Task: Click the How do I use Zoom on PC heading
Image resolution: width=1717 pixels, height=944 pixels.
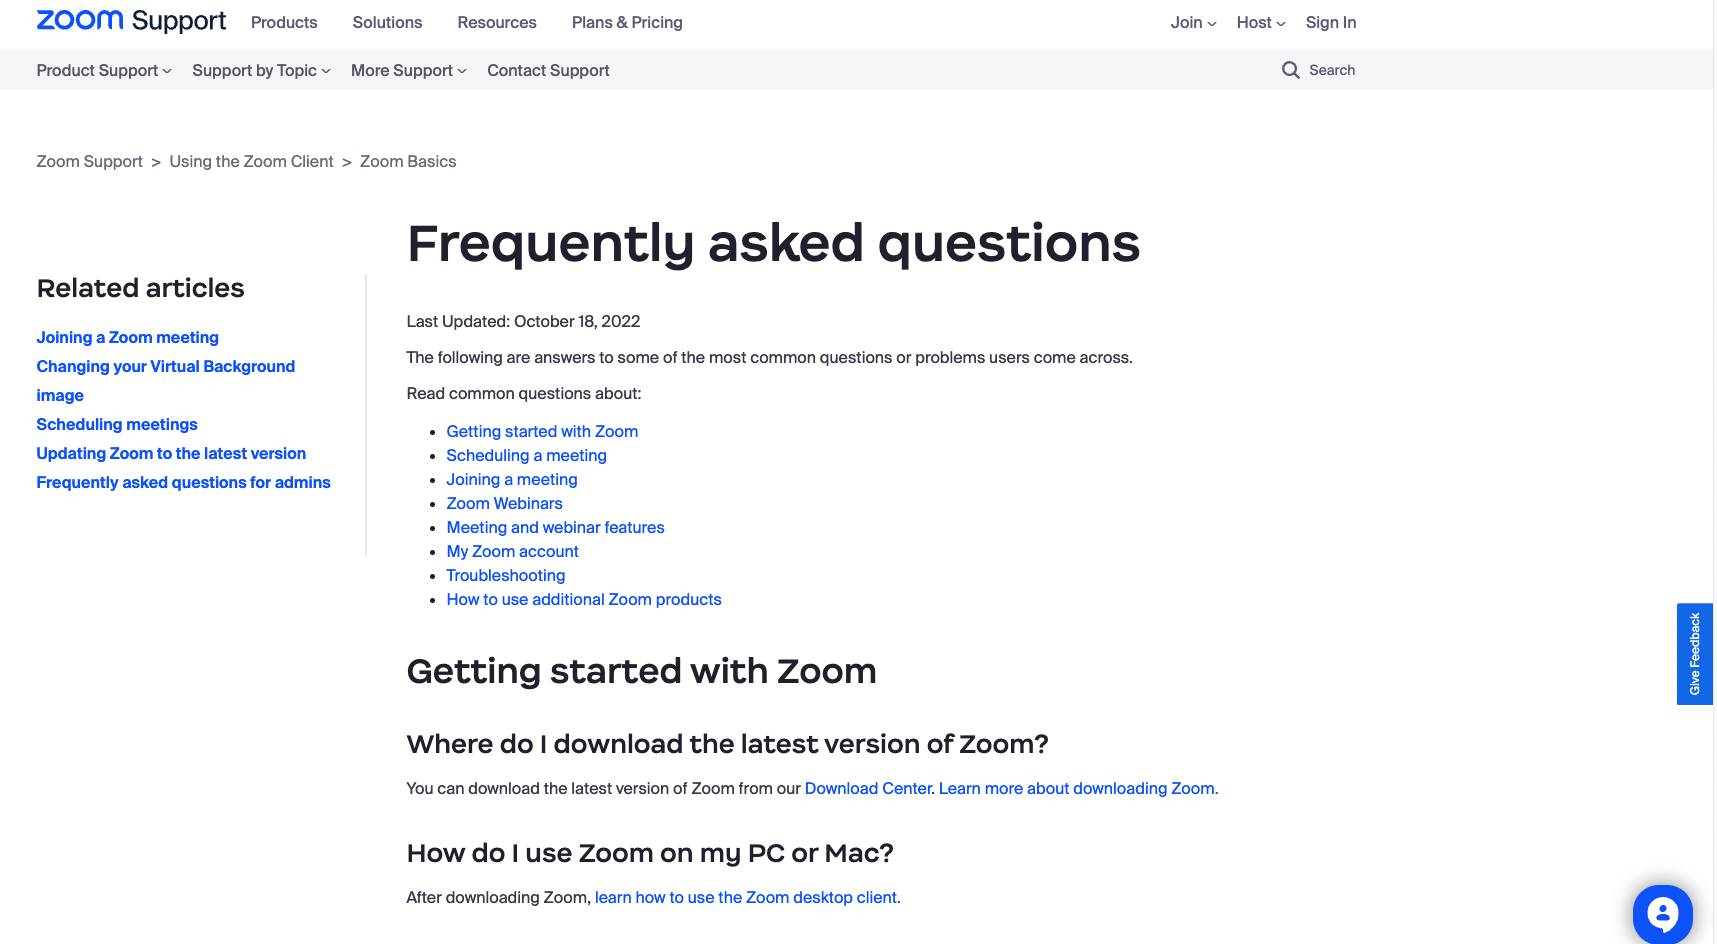Action: (x=650, y=853)
